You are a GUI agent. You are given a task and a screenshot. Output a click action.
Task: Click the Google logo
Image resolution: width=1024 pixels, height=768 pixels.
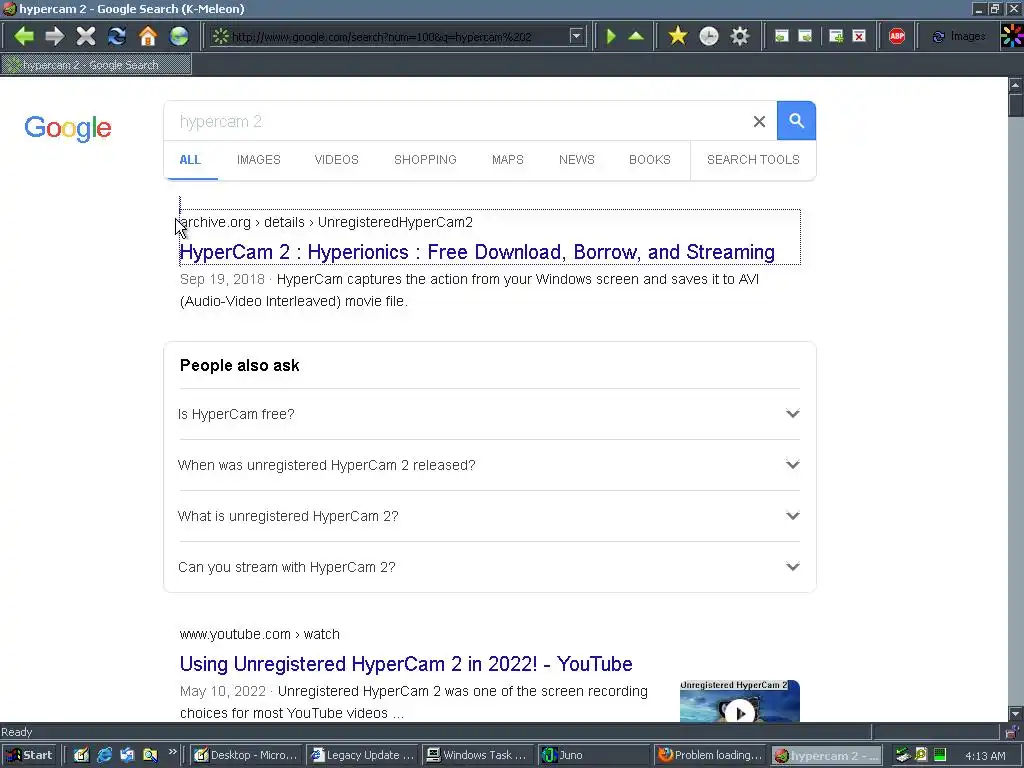(x=68, y=128)
